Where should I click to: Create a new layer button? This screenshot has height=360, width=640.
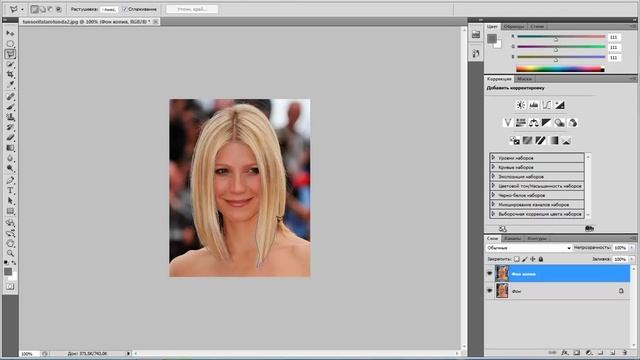pyautogui.click(x=613, y=353)
